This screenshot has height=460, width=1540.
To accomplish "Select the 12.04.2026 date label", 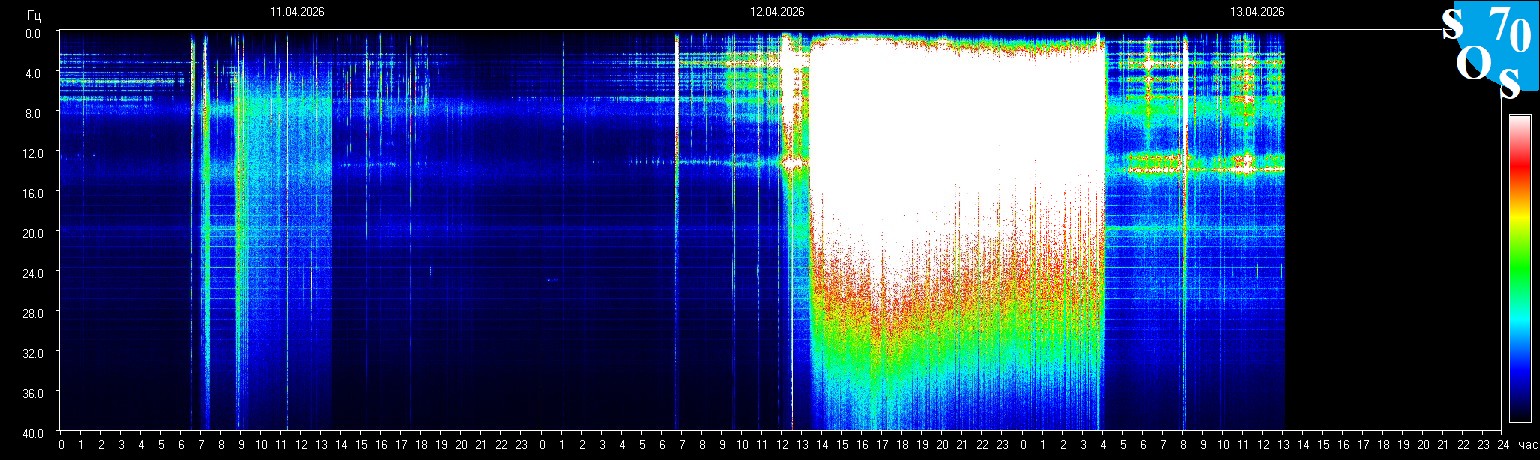I will point(777,12).
